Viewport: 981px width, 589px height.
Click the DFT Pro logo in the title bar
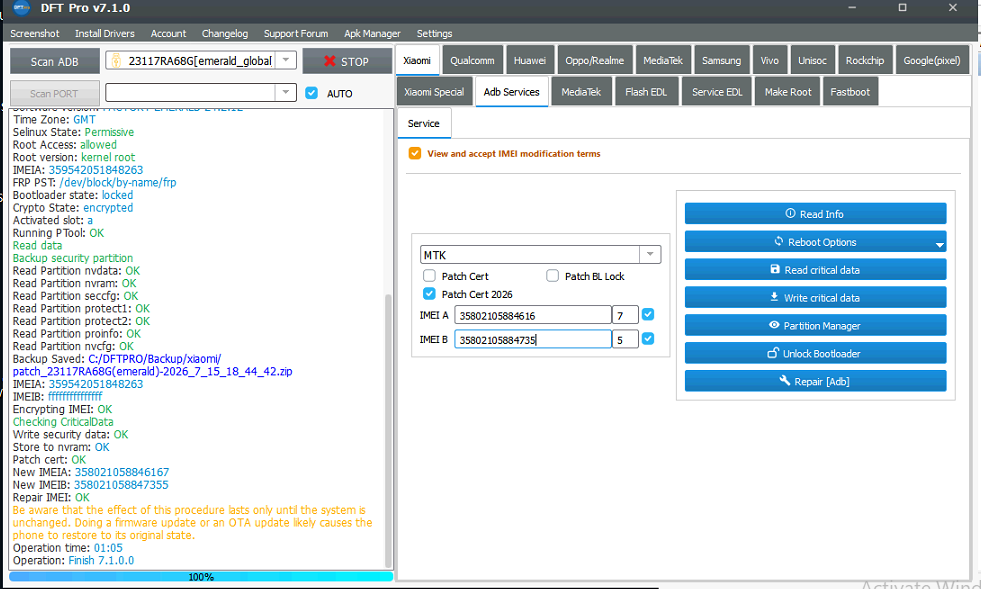21,8
